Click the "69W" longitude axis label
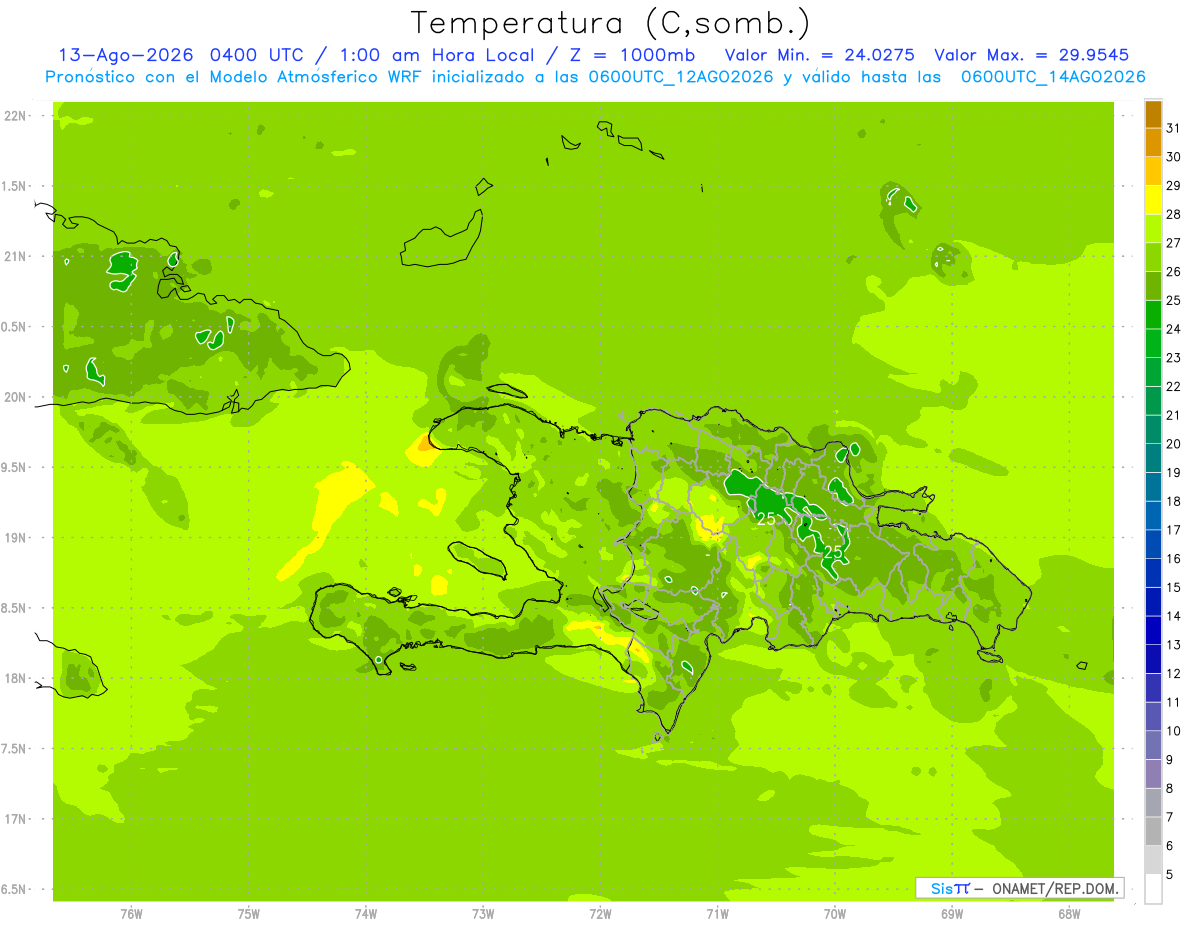The image size is (1200, 927). 952,913
